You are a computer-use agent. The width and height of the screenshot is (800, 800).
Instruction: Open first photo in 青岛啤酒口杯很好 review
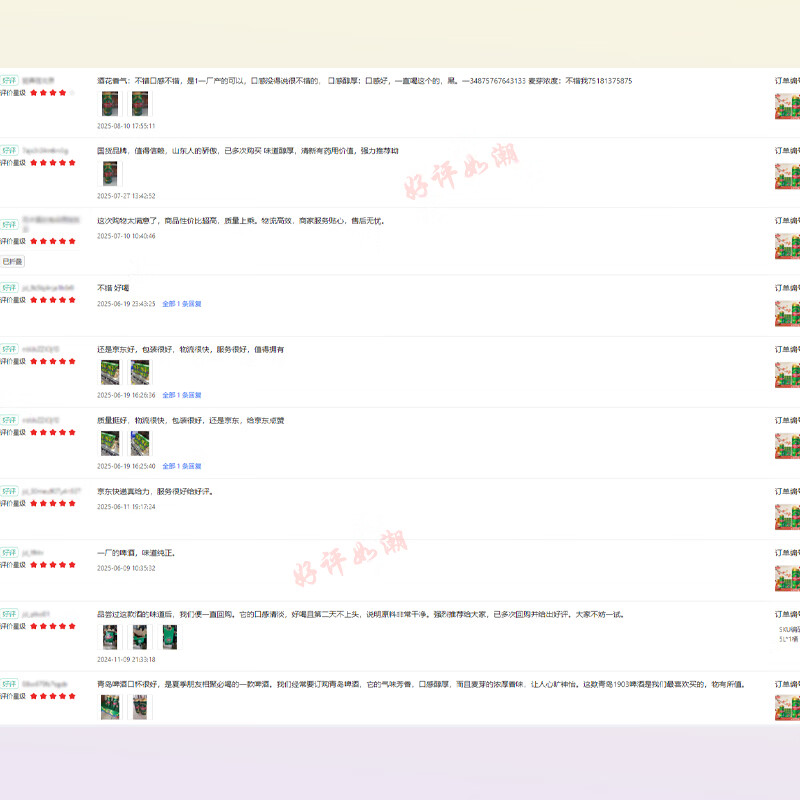109,707
